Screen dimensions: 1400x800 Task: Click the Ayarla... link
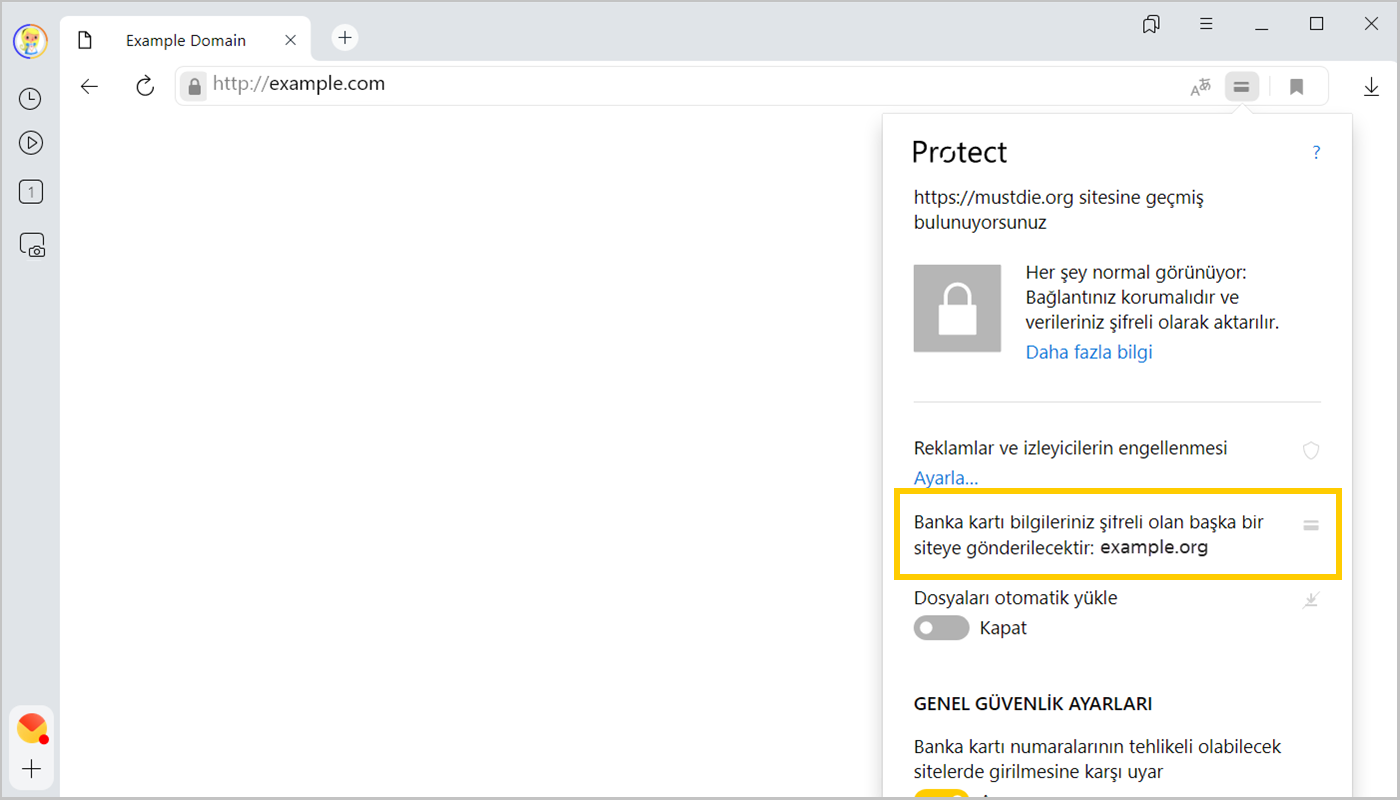(946, 478)
